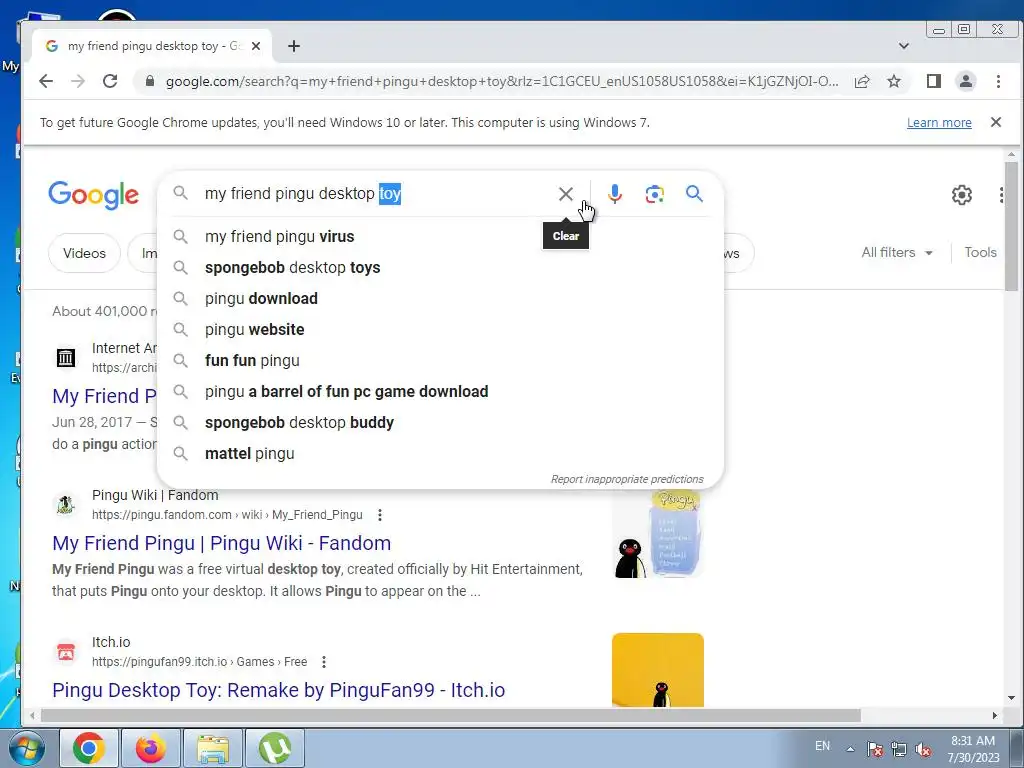This screenshot has height=768, width=1024.
Task: Click Report inappropriate predictions
Action: tap(627, 479)
